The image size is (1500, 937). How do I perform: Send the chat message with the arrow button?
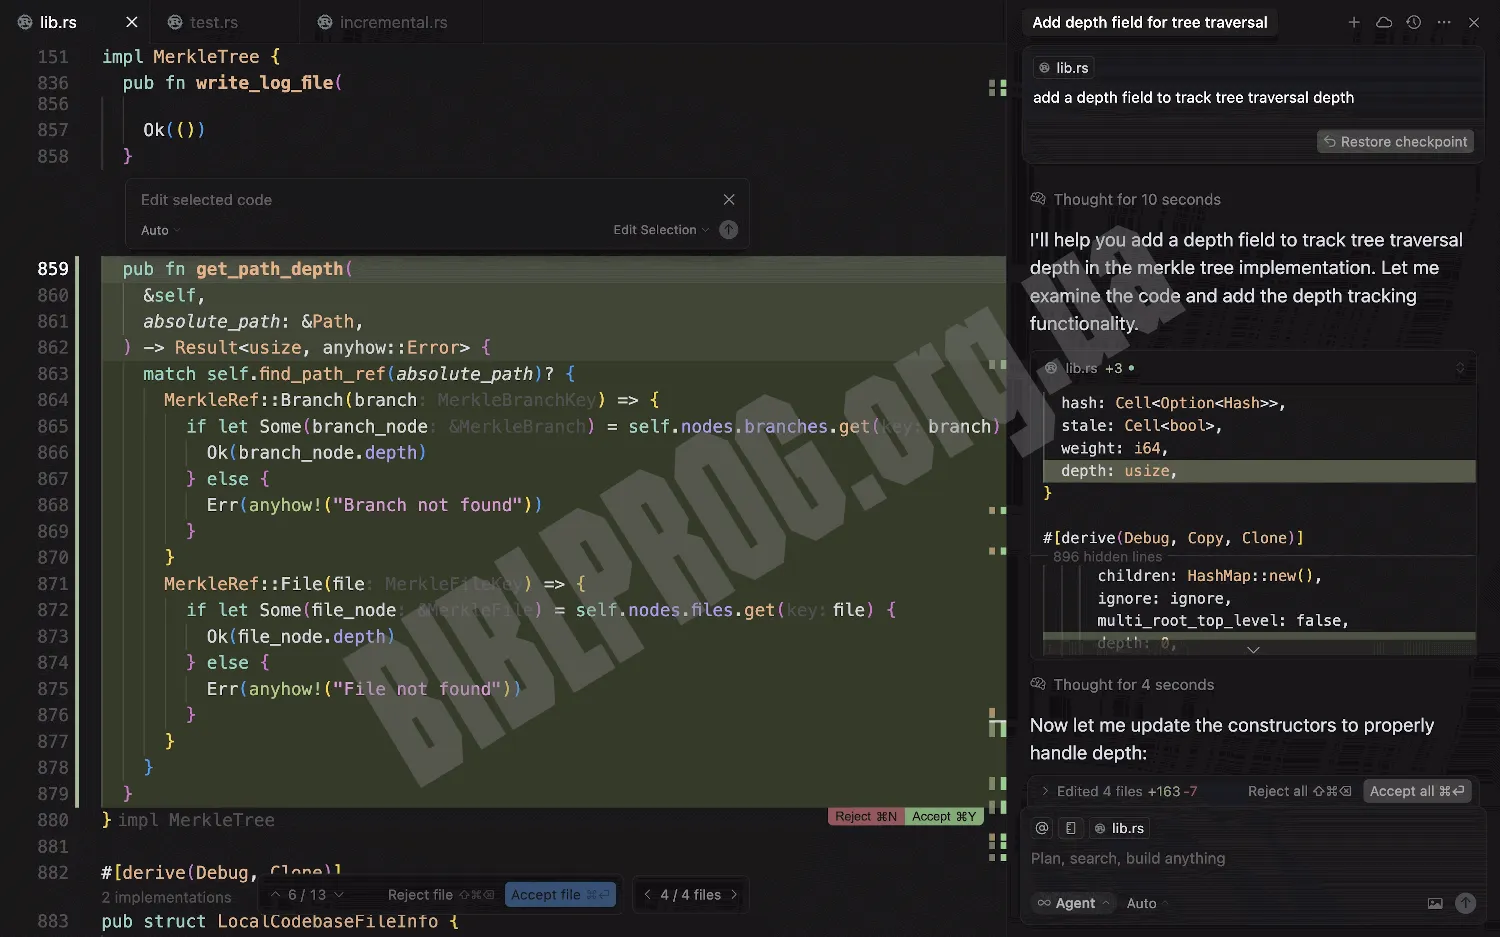coord(1466,903)
